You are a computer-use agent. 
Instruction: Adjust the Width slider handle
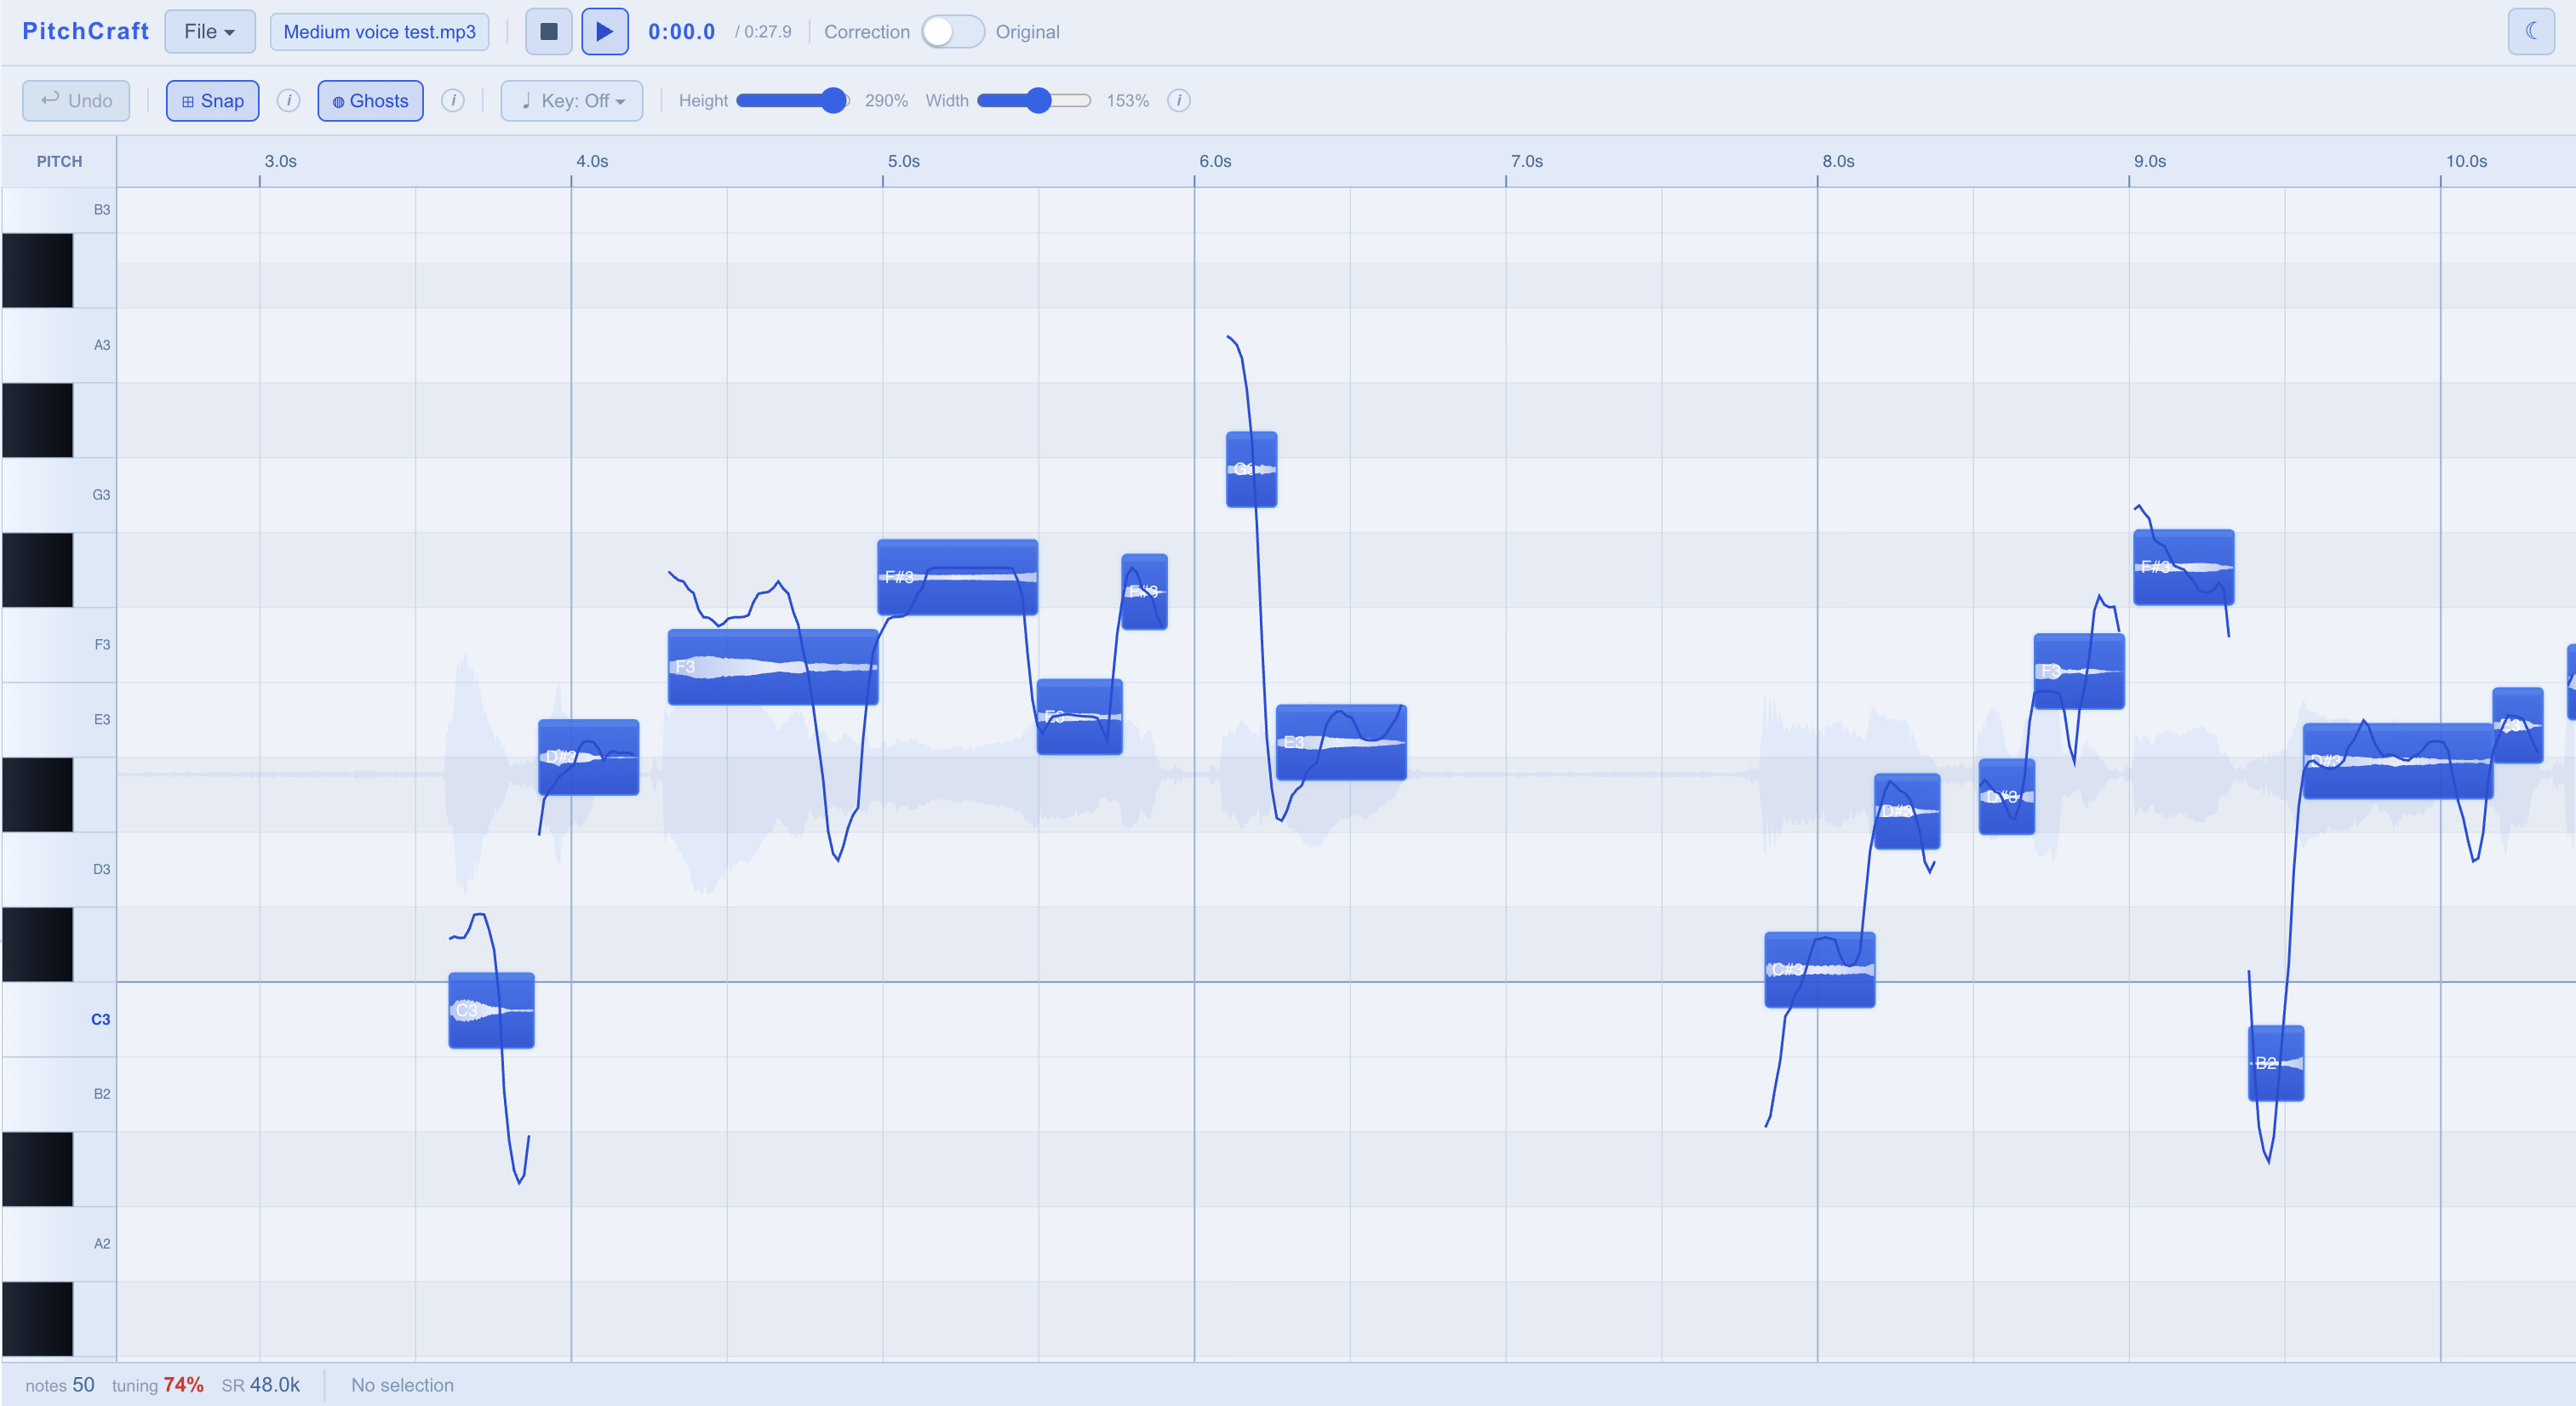(1039, 101)
